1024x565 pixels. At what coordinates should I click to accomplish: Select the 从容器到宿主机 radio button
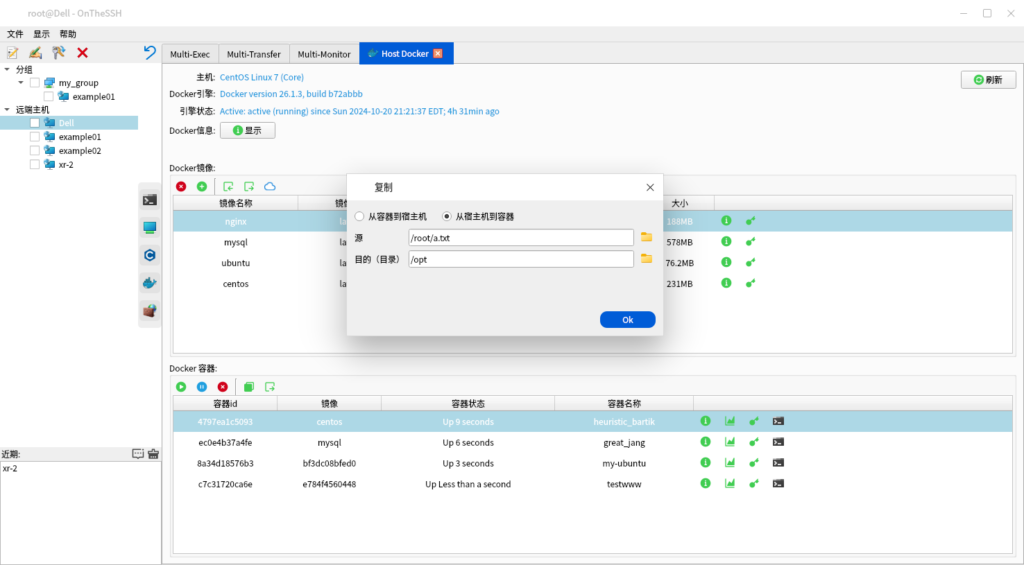[360, 216]
